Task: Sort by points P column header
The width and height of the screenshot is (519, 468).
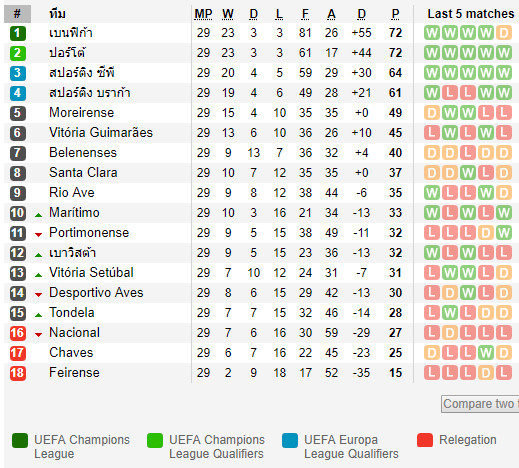Action: point(395,14)
